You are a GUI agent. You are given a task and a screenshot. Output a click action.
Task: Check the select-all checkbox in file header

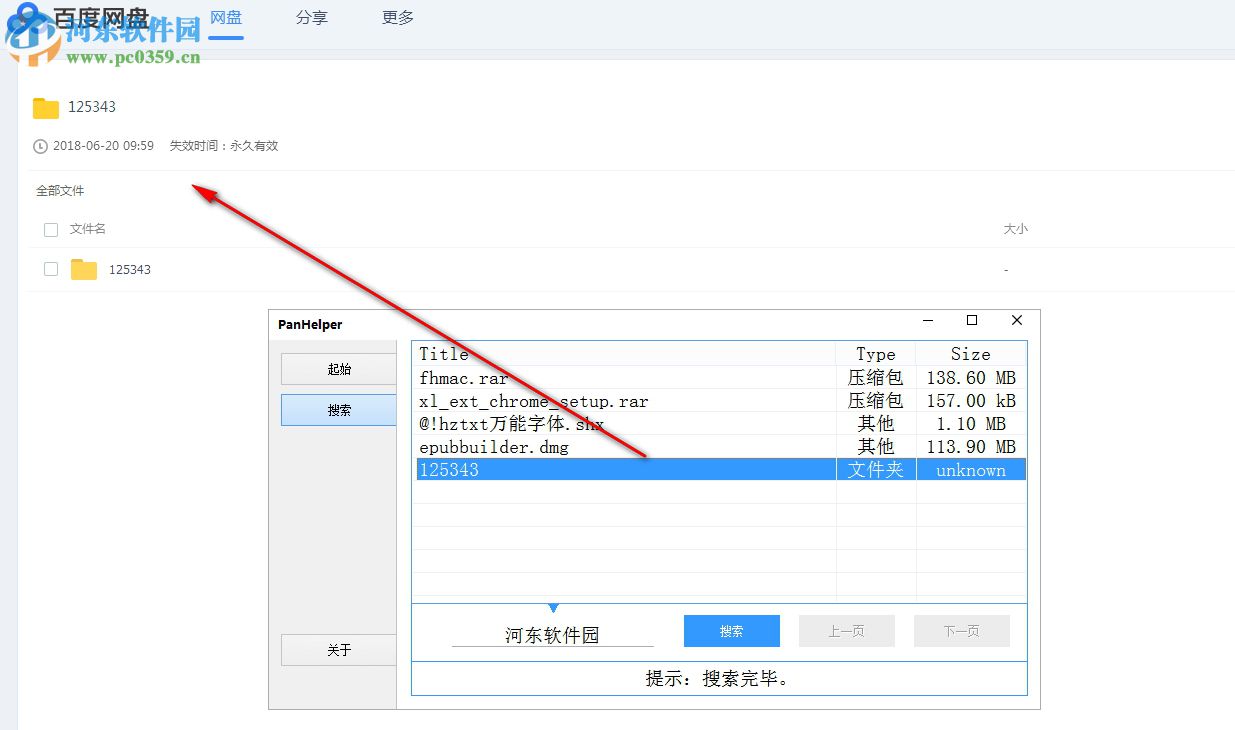[50, 229]
